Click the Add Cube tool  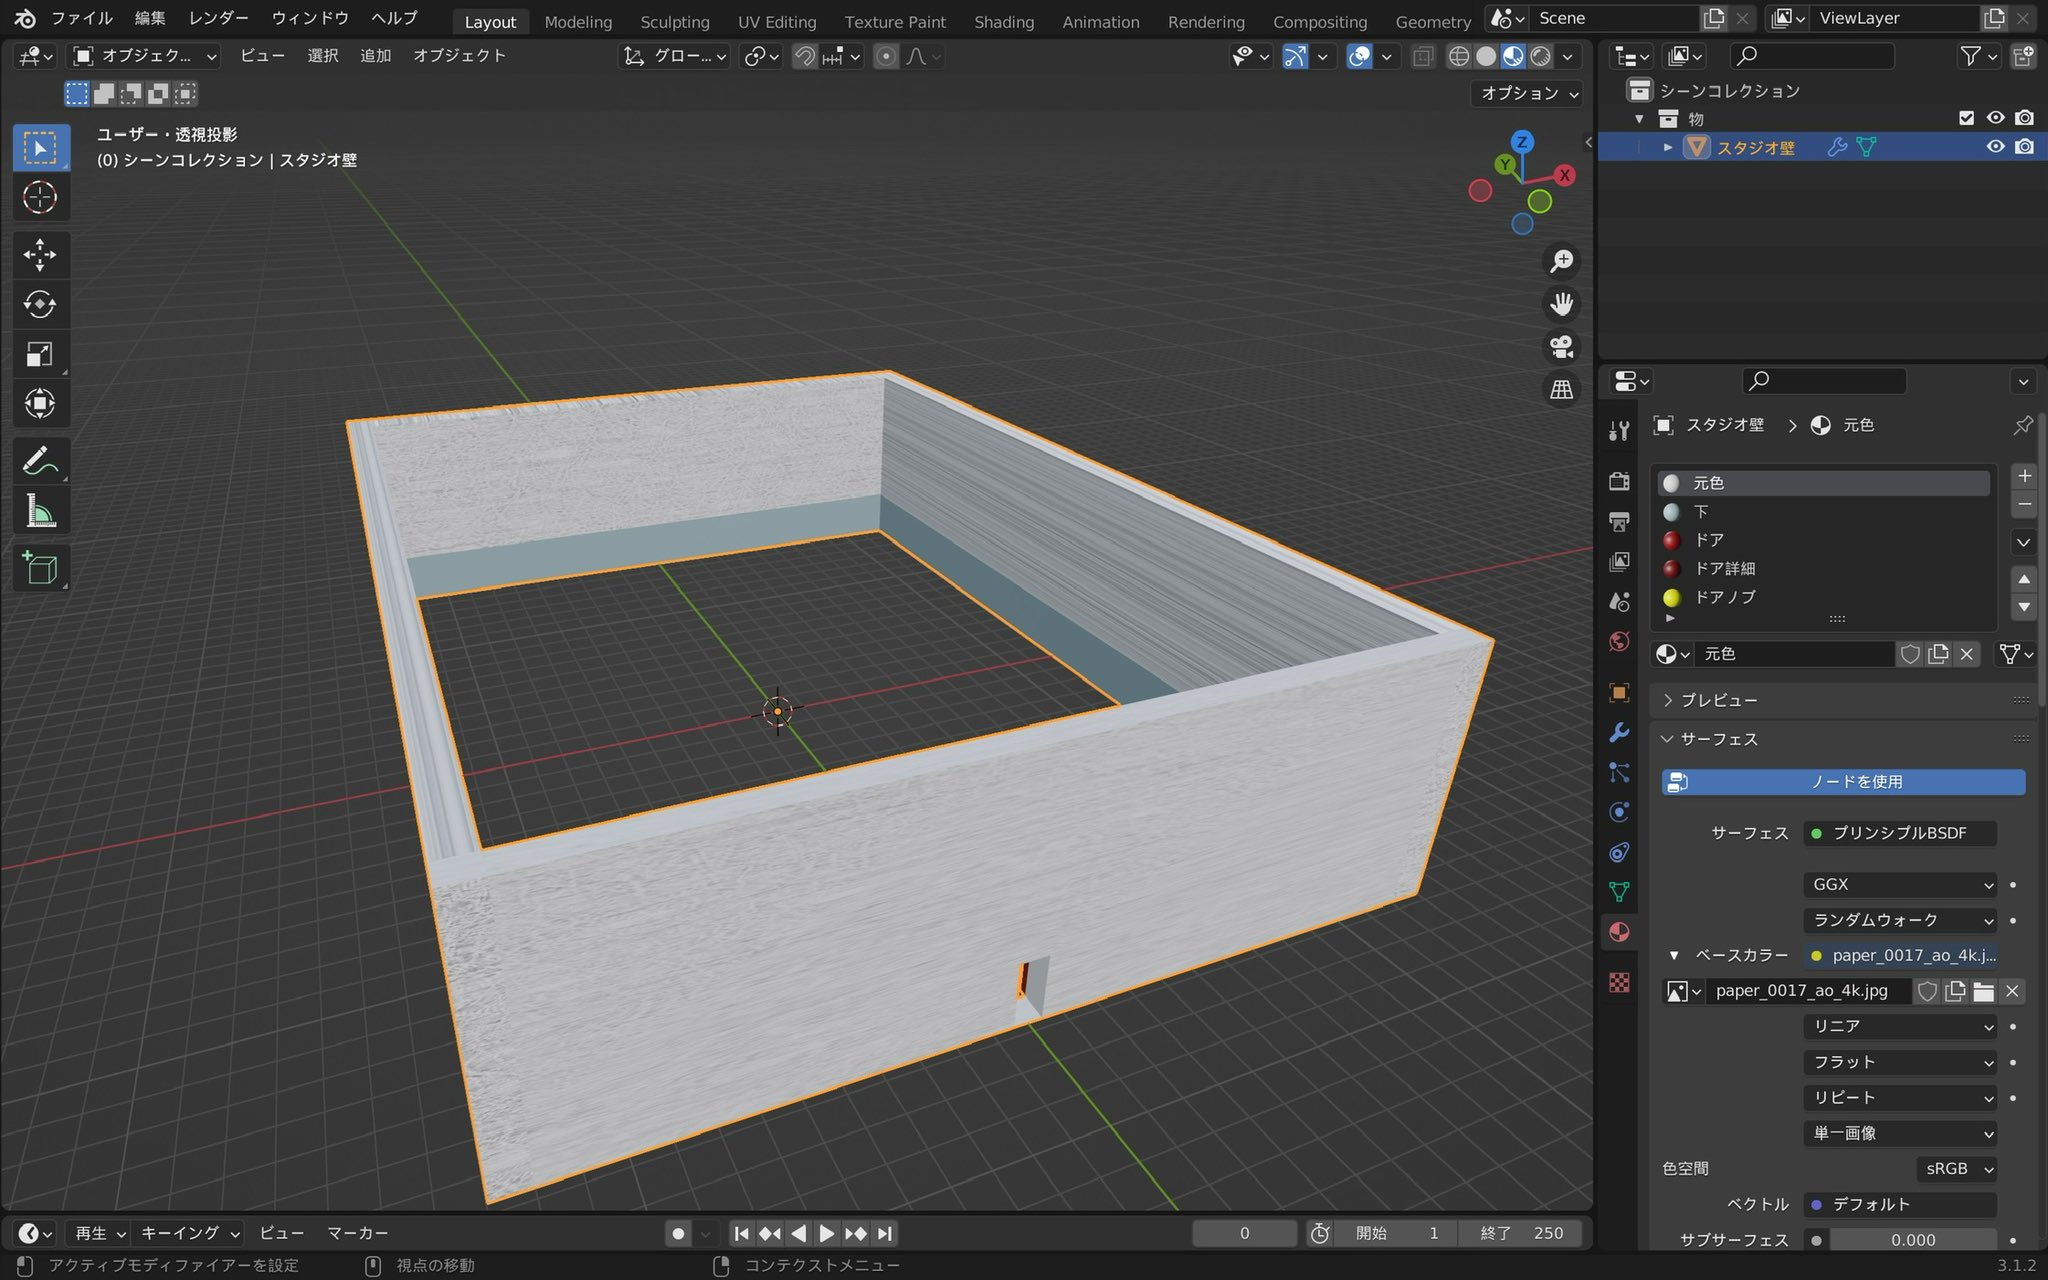[40, 568]
